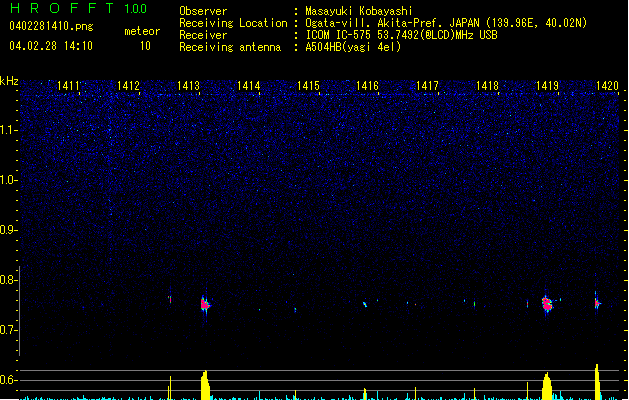Click the meteor count value 10
The image size is (629, 400).
[x=145, y=46]
